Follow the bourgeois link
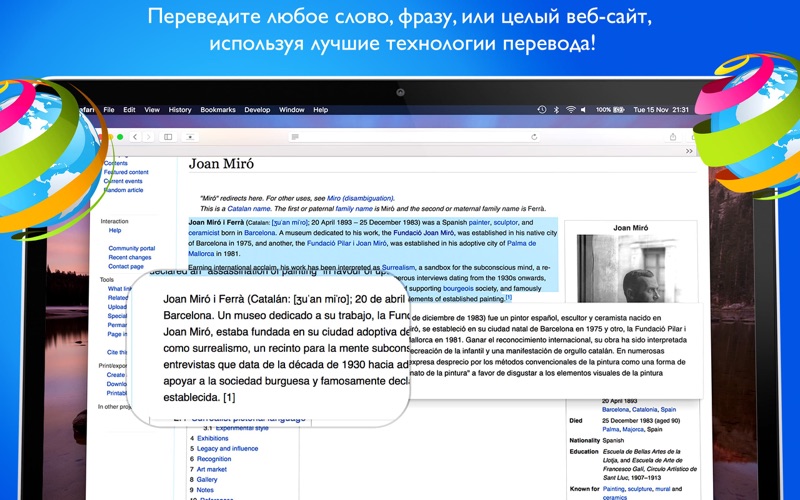This screenshot has height=500, width=800. click(x=458, y=289)
